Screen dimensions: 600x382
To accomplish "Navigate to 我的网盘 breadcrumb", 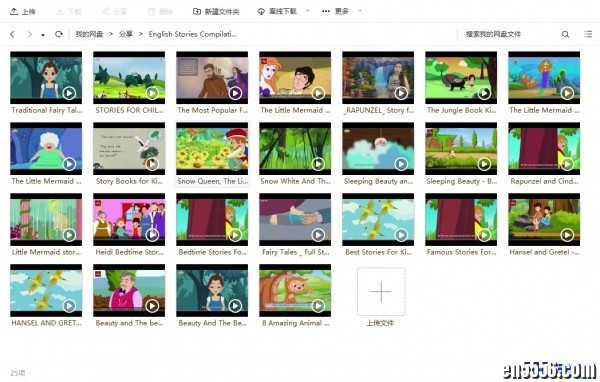I will (x=89, y=34).
